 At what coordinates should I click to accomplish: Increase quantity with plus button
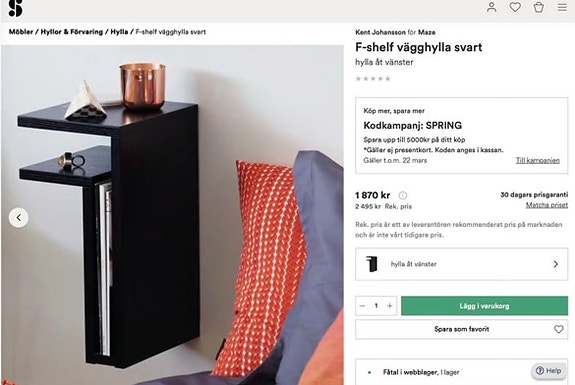tap(390, 306)
